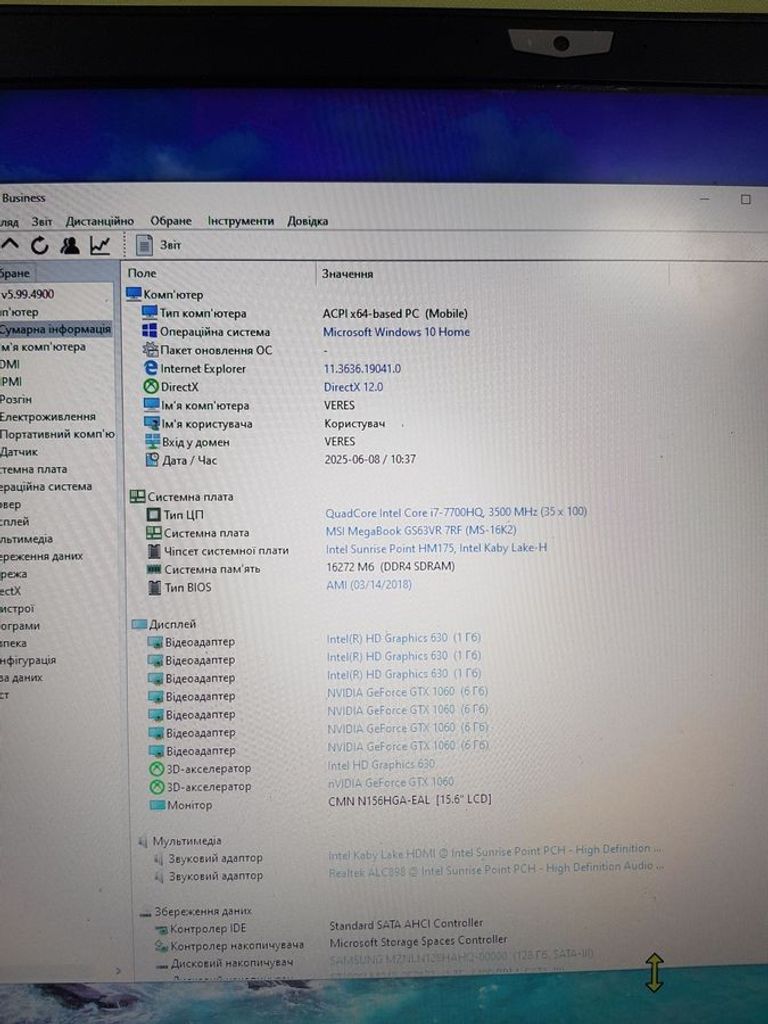Screen dimensions: 768x1024
Task: Click the second Звуковий адаптор icon
Action: (x=158, y=876)
